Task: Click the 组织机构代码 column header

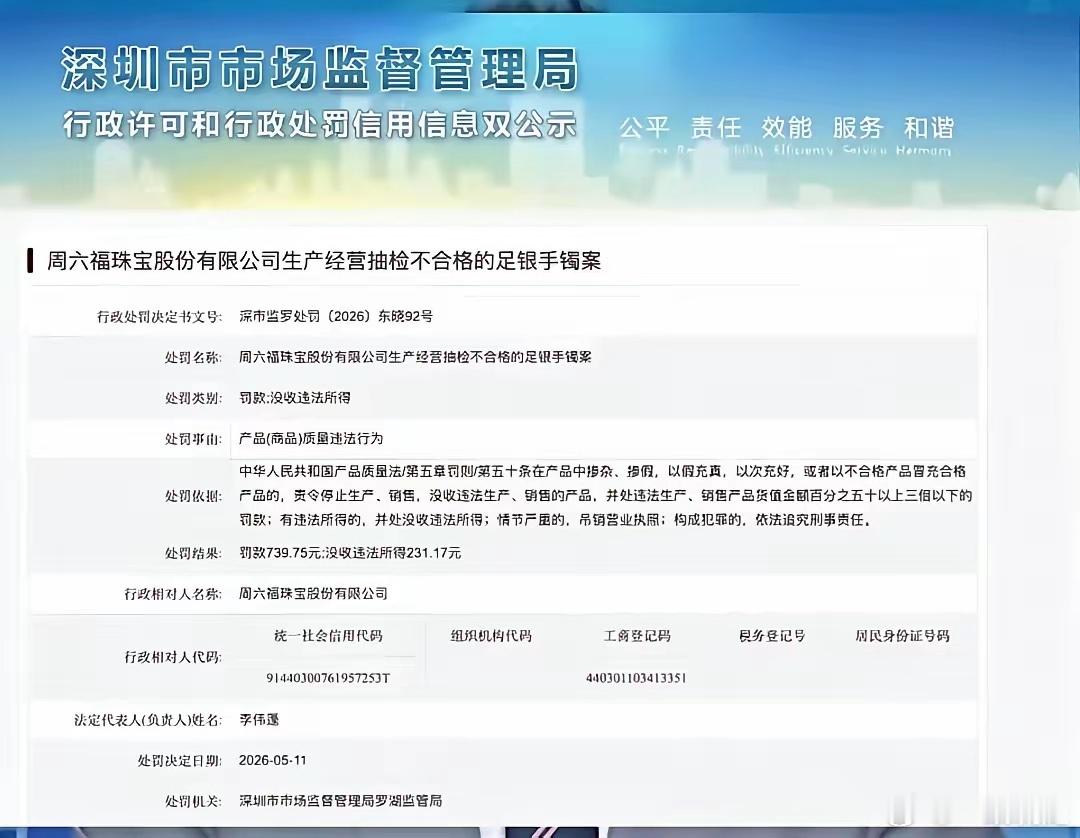Action: pos(491,636)
